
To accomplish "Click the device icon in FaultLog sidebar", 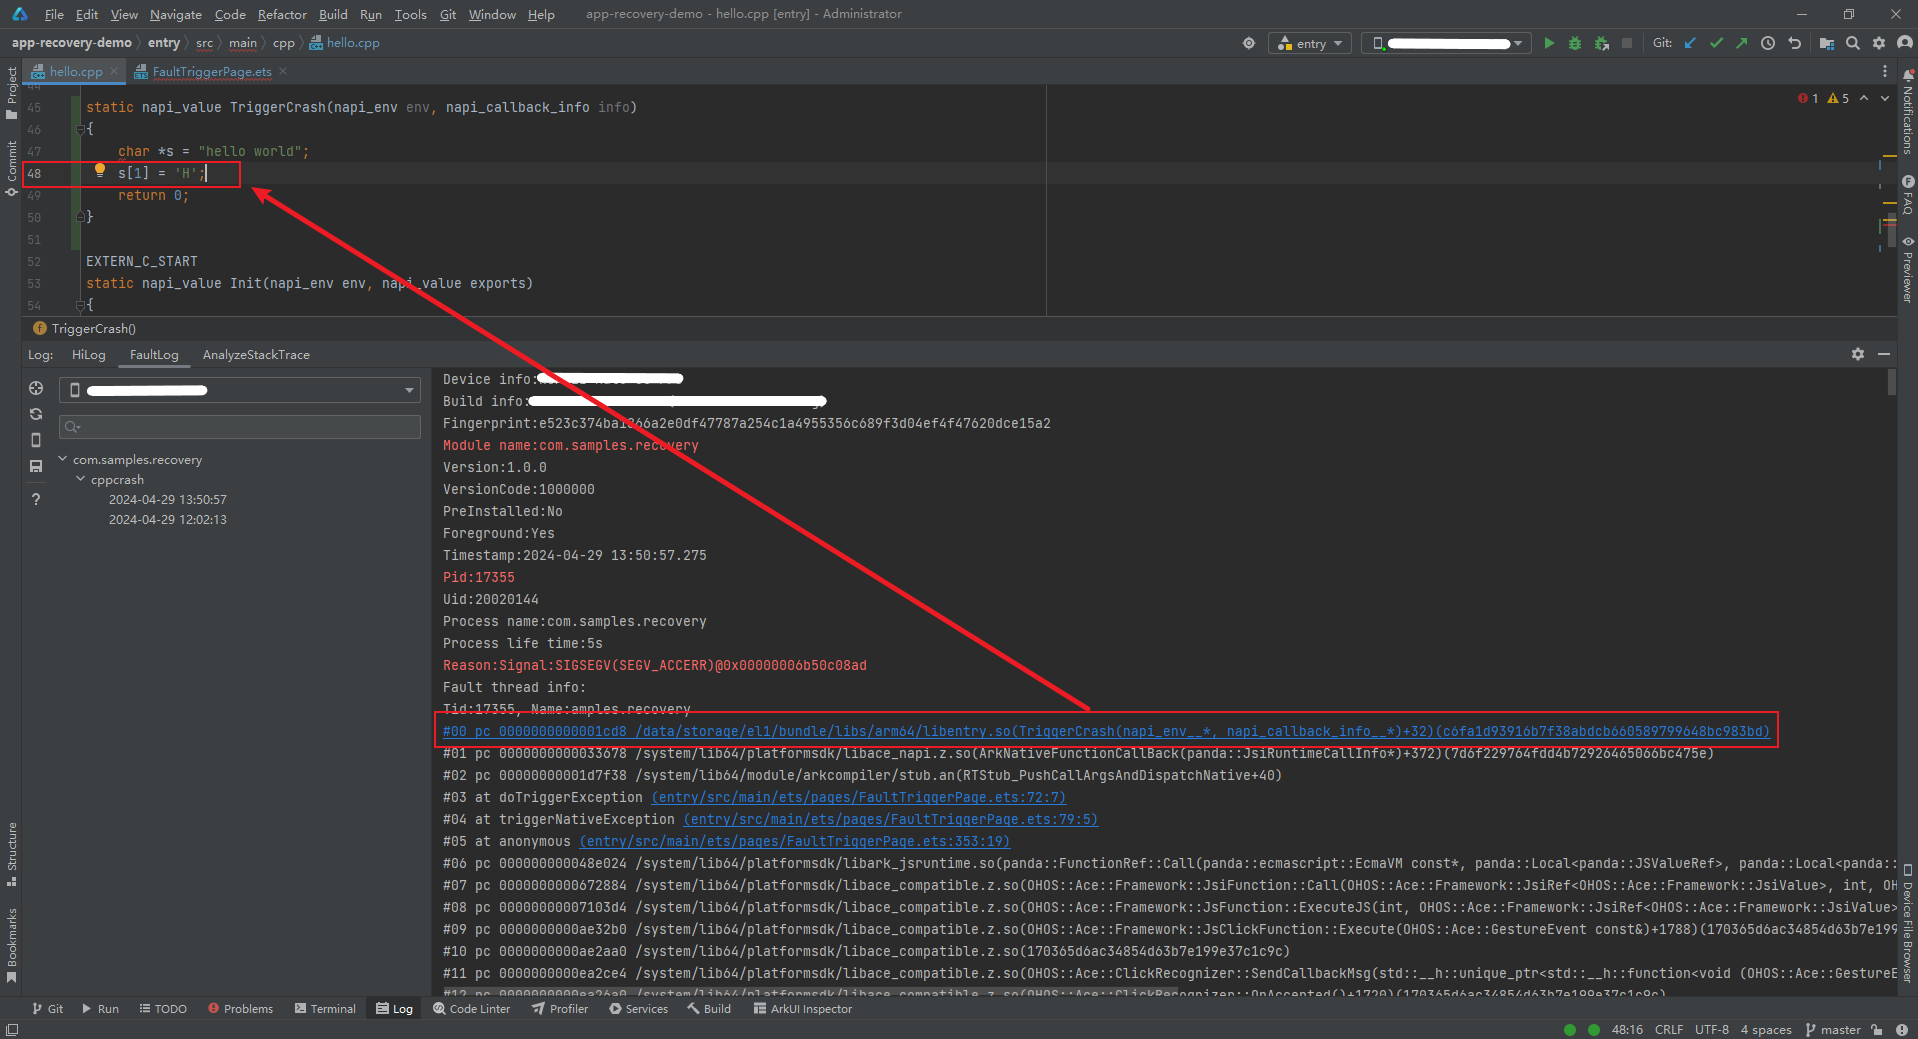I will [x=36, y=440].
